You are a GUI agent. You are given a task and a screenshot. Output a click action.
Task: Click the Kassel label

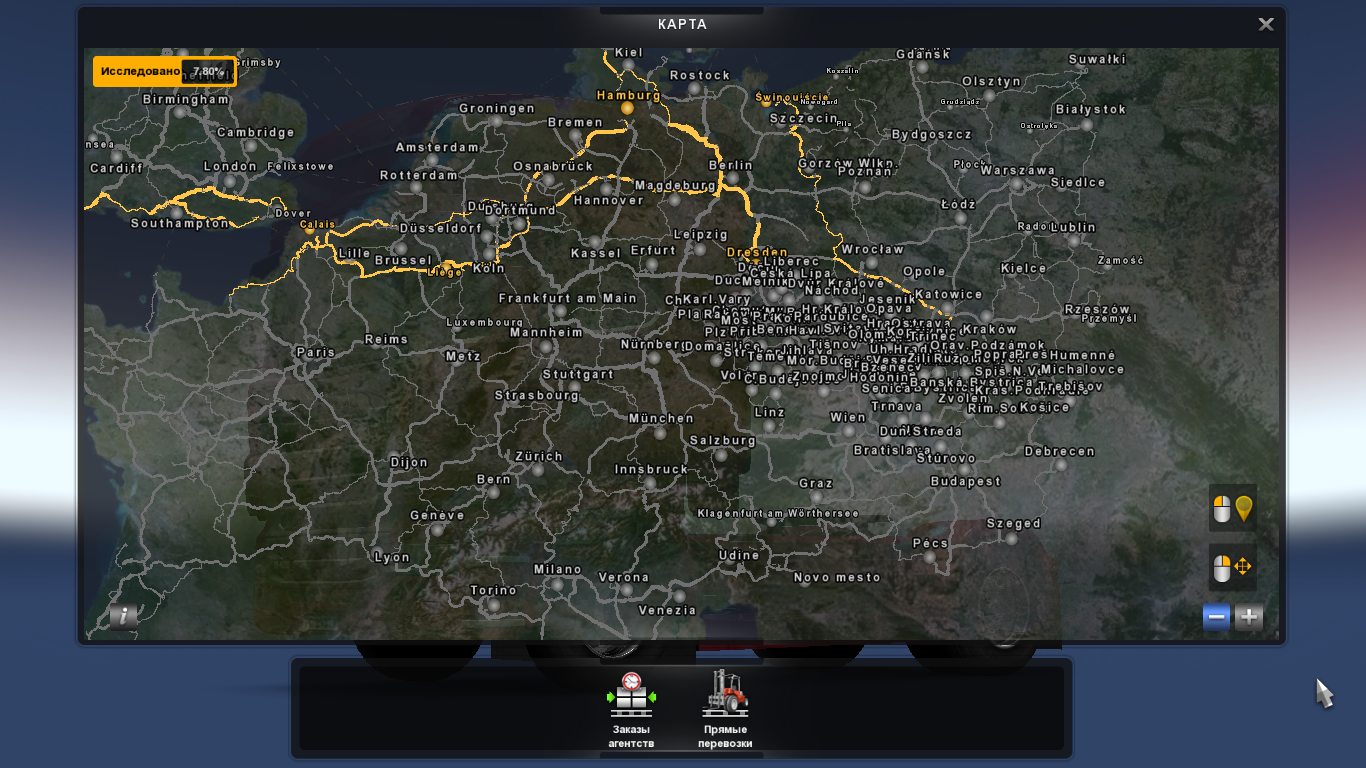596,253
